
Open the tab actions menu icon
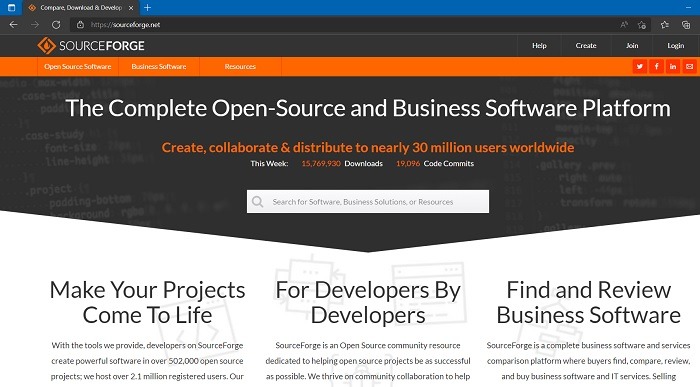(11, 8)
